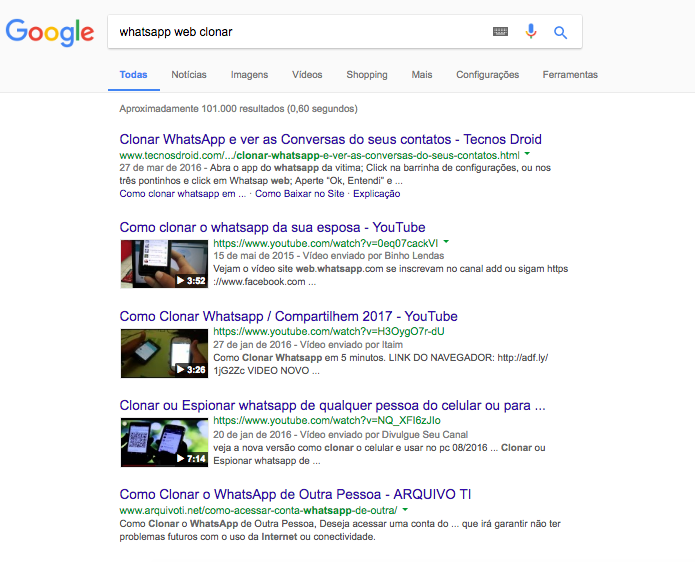Select the Todas tab
Viewport: 695px width, 562px height.
pyautogui.click(x=133, y=74)
